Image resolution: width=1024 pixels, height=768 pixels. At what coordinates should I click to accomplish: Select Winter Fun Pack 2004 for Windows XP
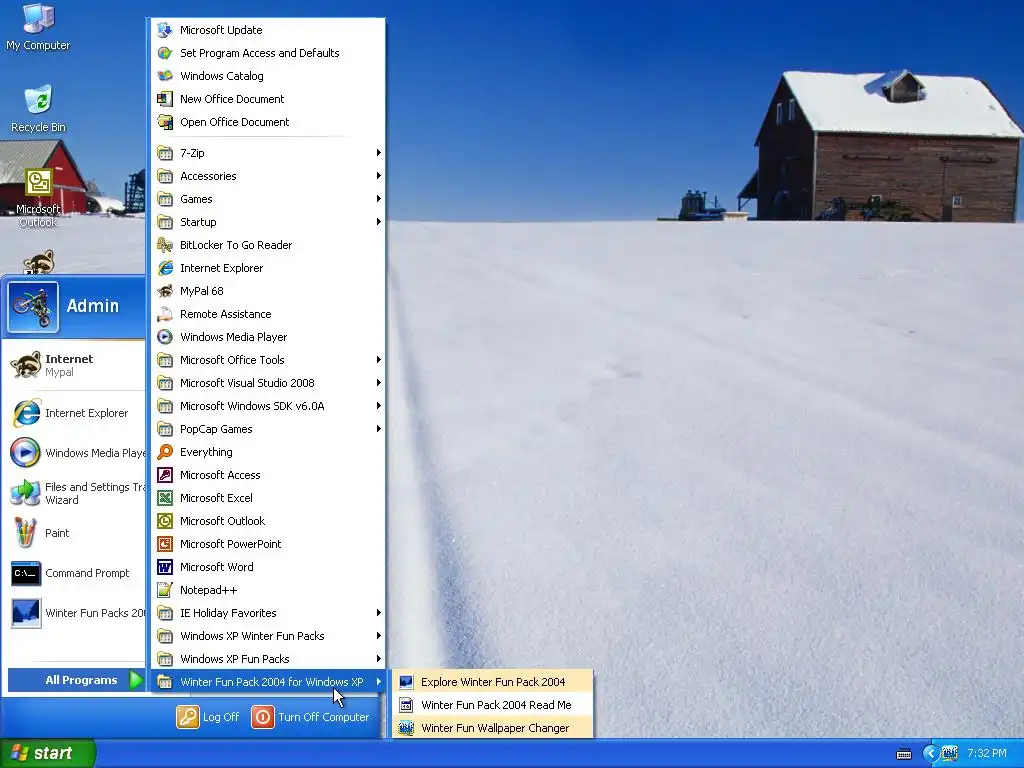coord(268,682)
